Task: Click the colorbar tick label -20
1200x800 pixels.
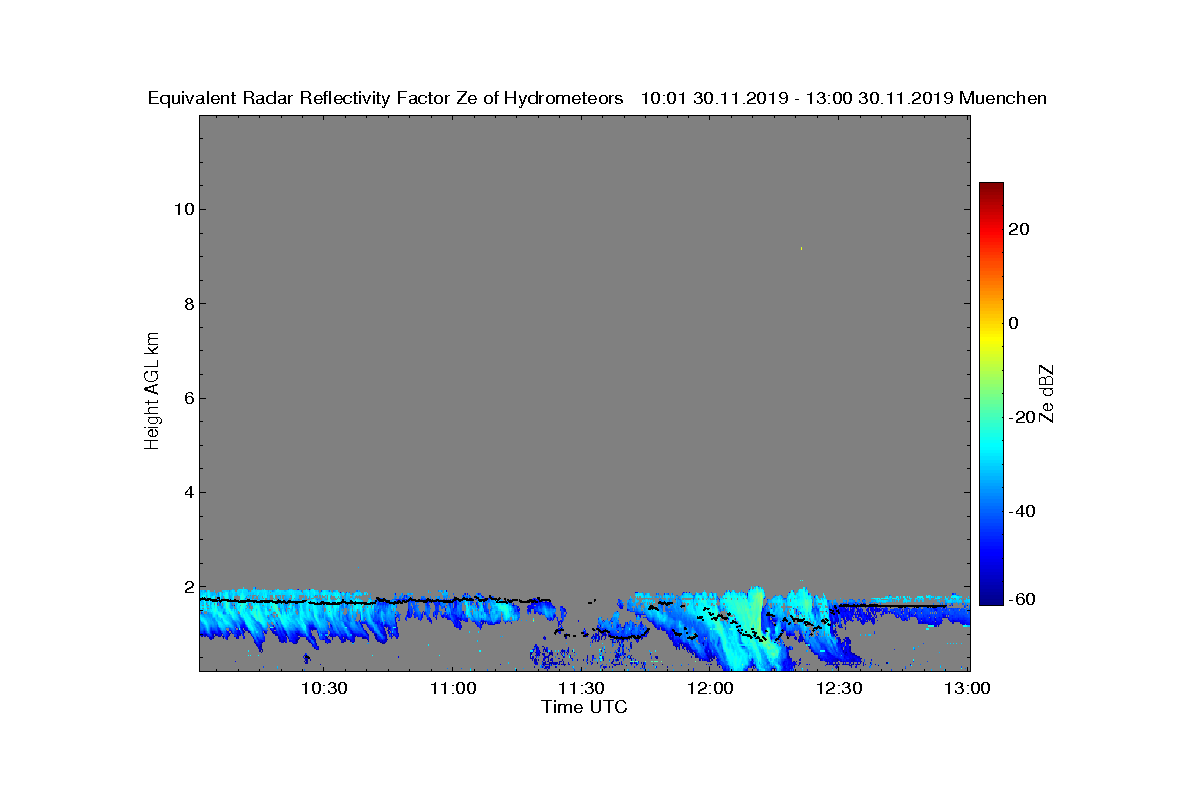Action: (1022, 418)
